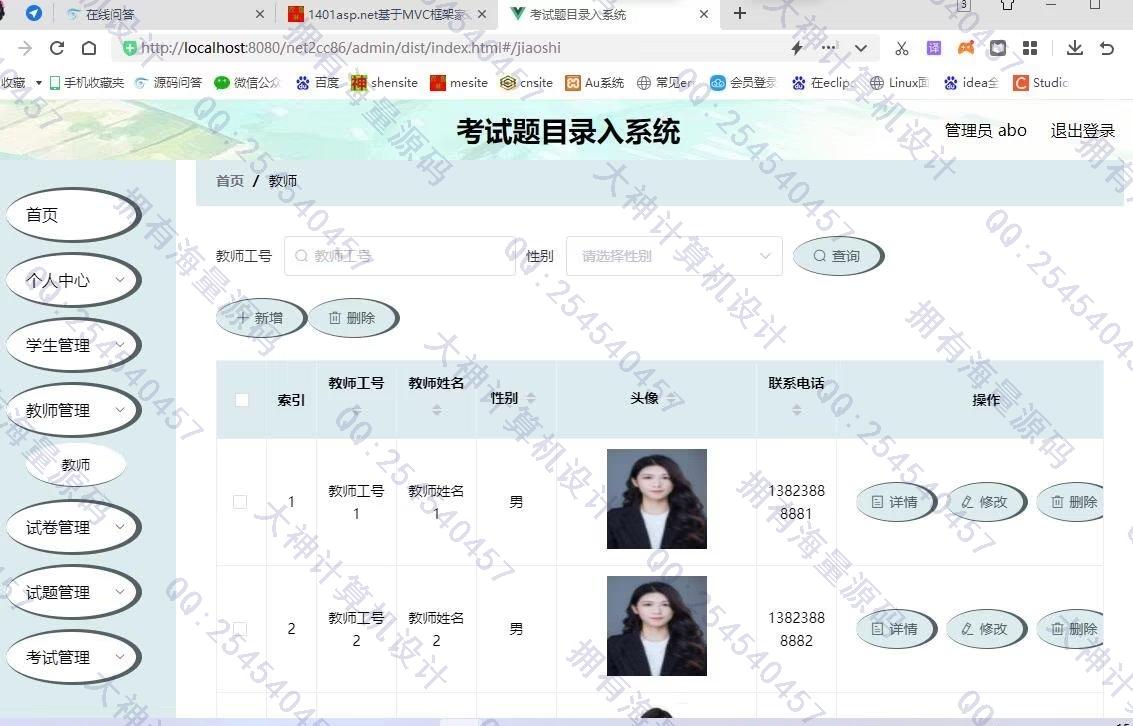Close the 在线问答 tab
The image size is (1133, 726).
[260, 14]
